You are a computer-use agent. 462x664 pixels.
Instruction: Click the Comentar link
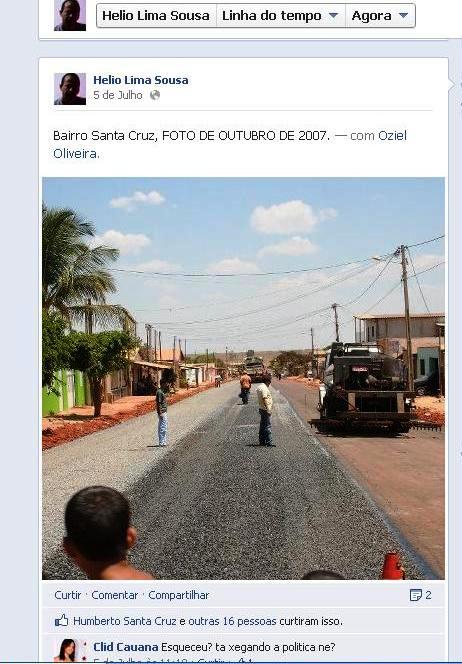point(115,595)
